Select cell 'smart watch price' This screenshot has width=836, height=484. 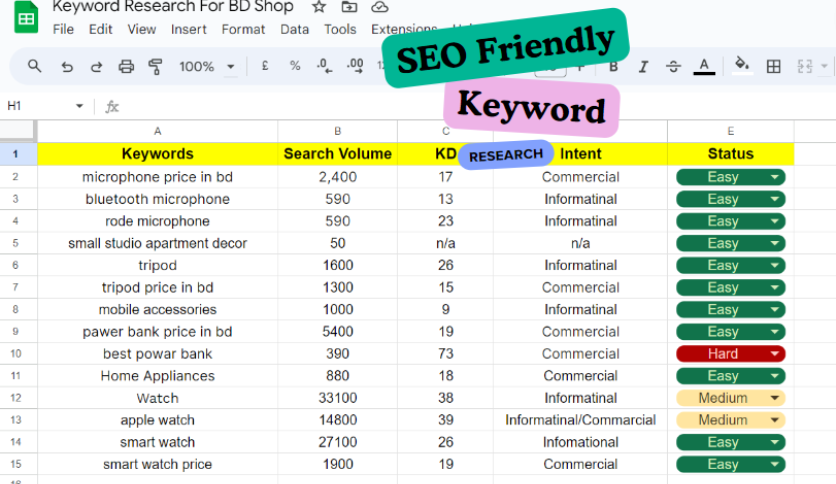(x=157, y=464)
